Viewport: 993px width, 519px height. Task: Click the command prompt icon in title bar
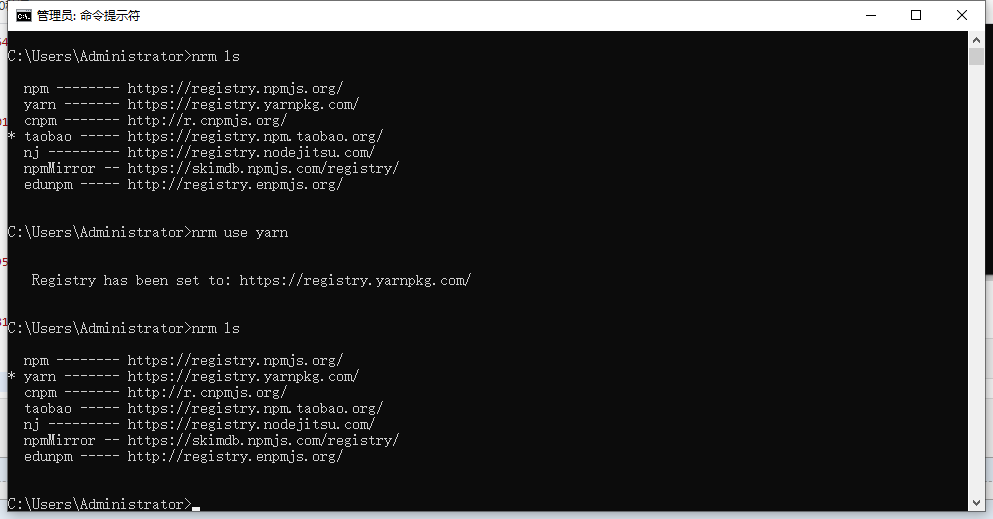[x=23, y=16]
